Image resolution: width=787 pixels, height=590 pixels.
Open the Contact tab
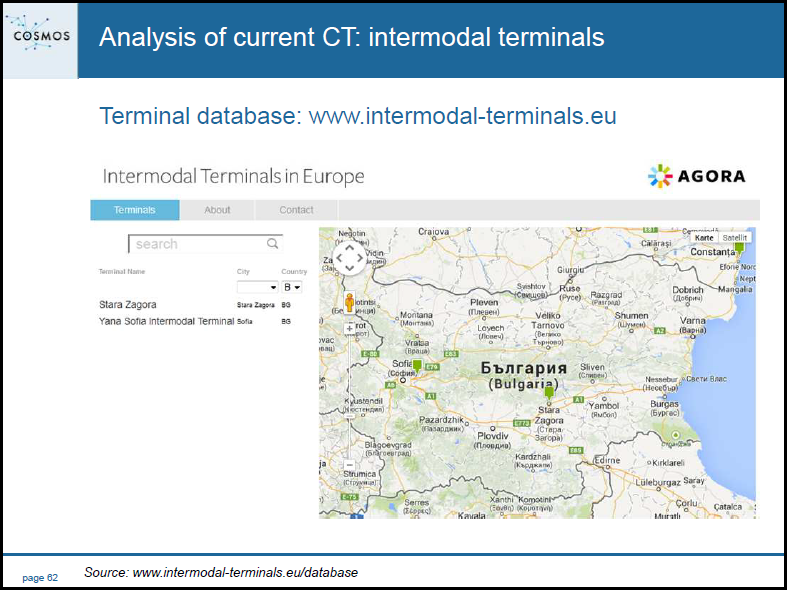coord(297,210)
